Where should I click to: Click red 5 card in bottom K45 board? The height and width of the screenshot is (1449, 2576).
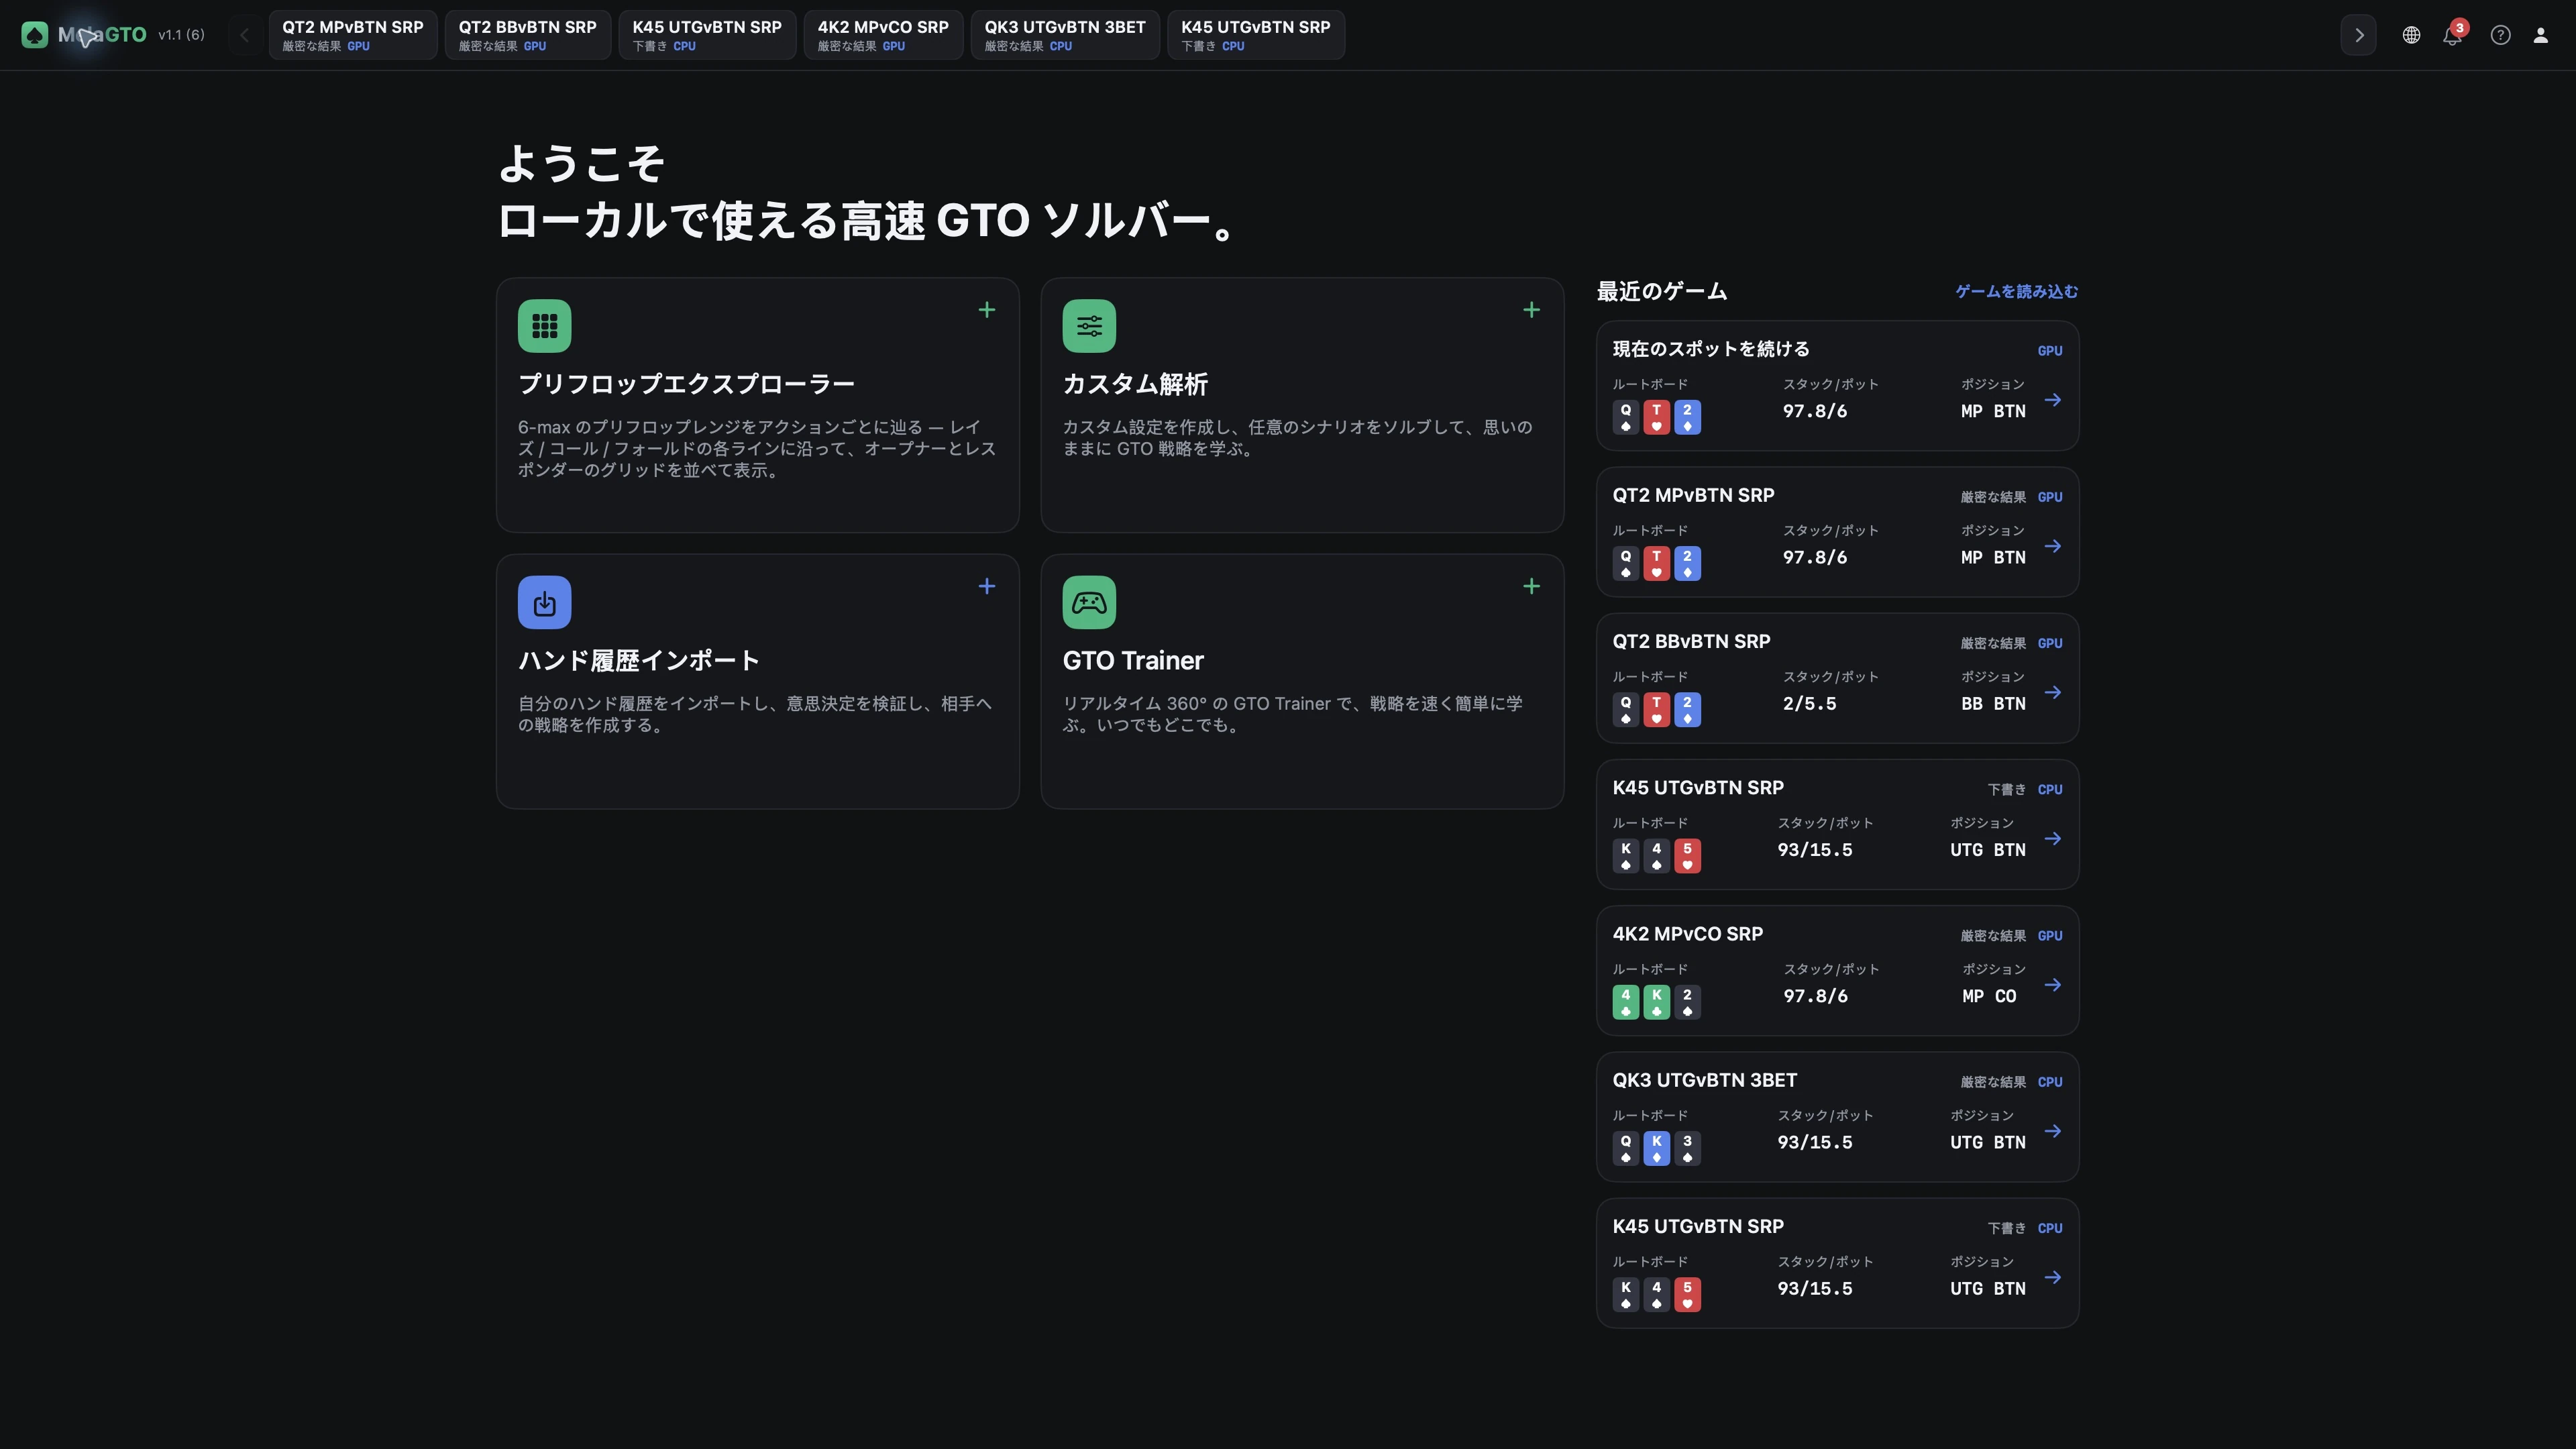[x=1687, y=1294]
